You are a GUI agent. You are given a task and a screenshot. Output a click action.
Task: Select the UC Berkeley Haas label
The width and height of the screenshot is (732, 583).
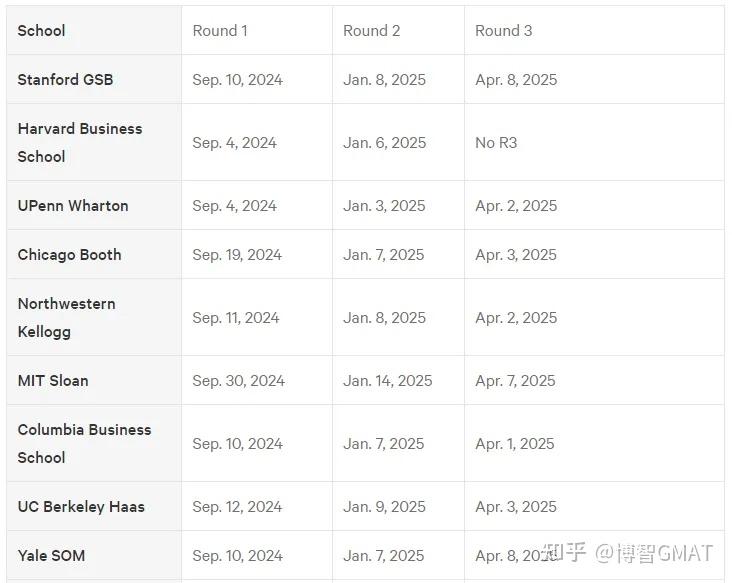tap(81, 507)
